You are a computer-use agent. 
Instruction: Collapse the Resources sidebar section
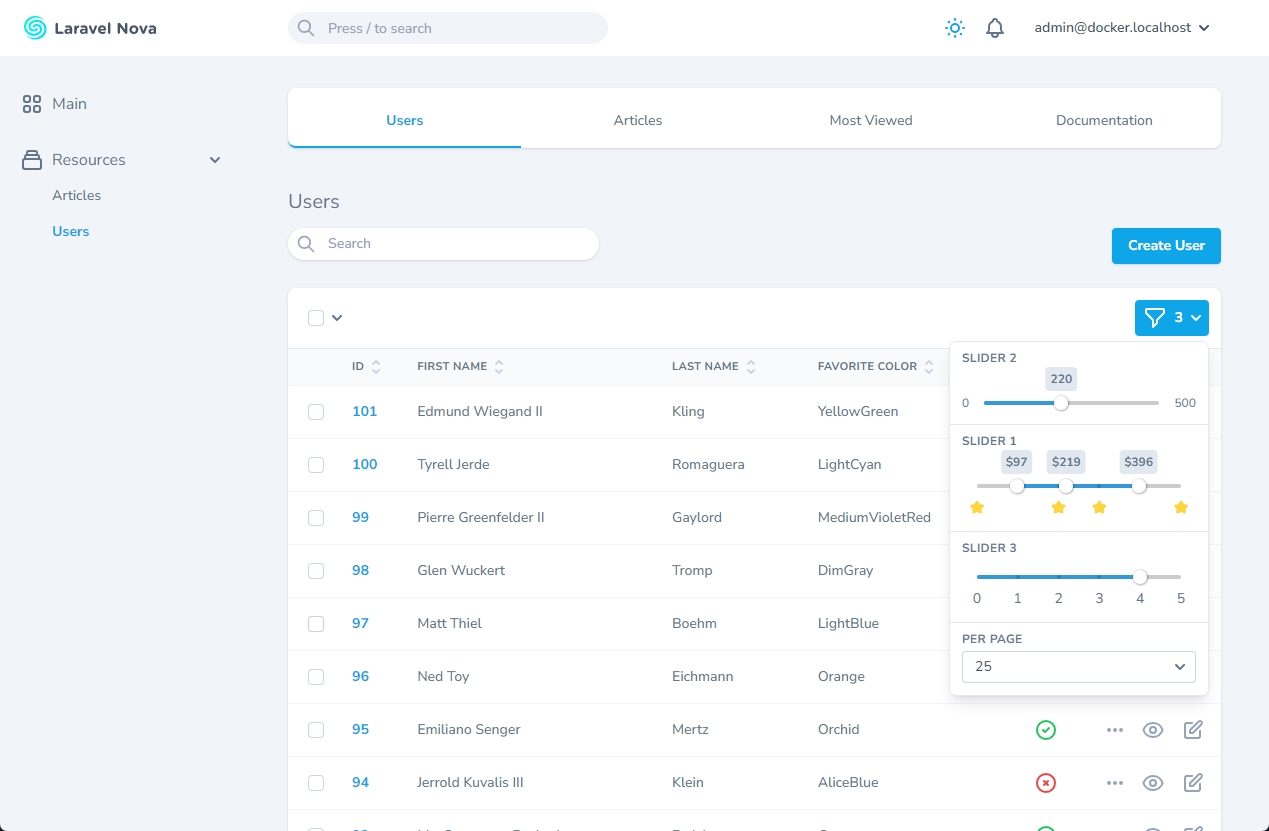click(x=214, y=160)
